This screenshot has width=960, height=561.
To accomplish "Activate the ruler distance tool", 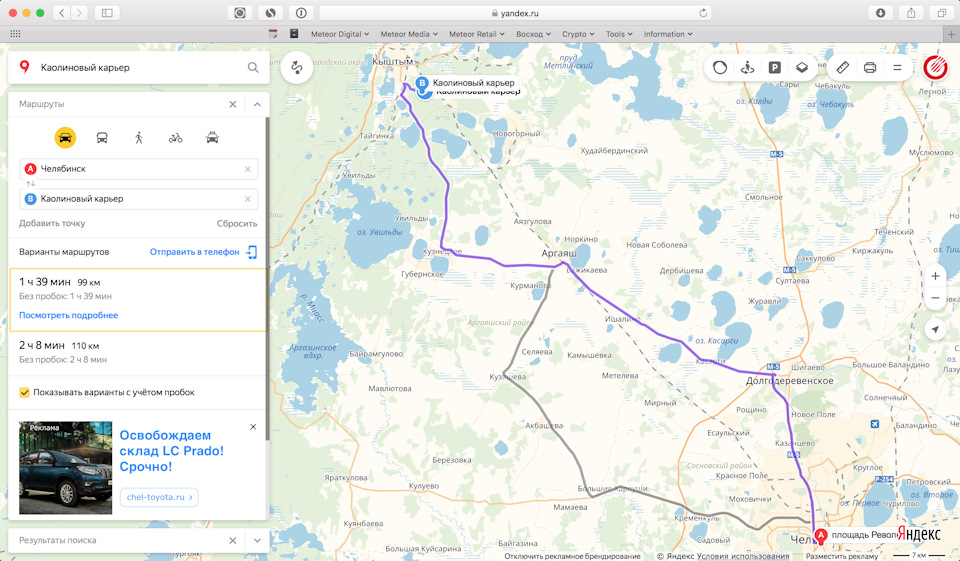I will coord(843,67).
